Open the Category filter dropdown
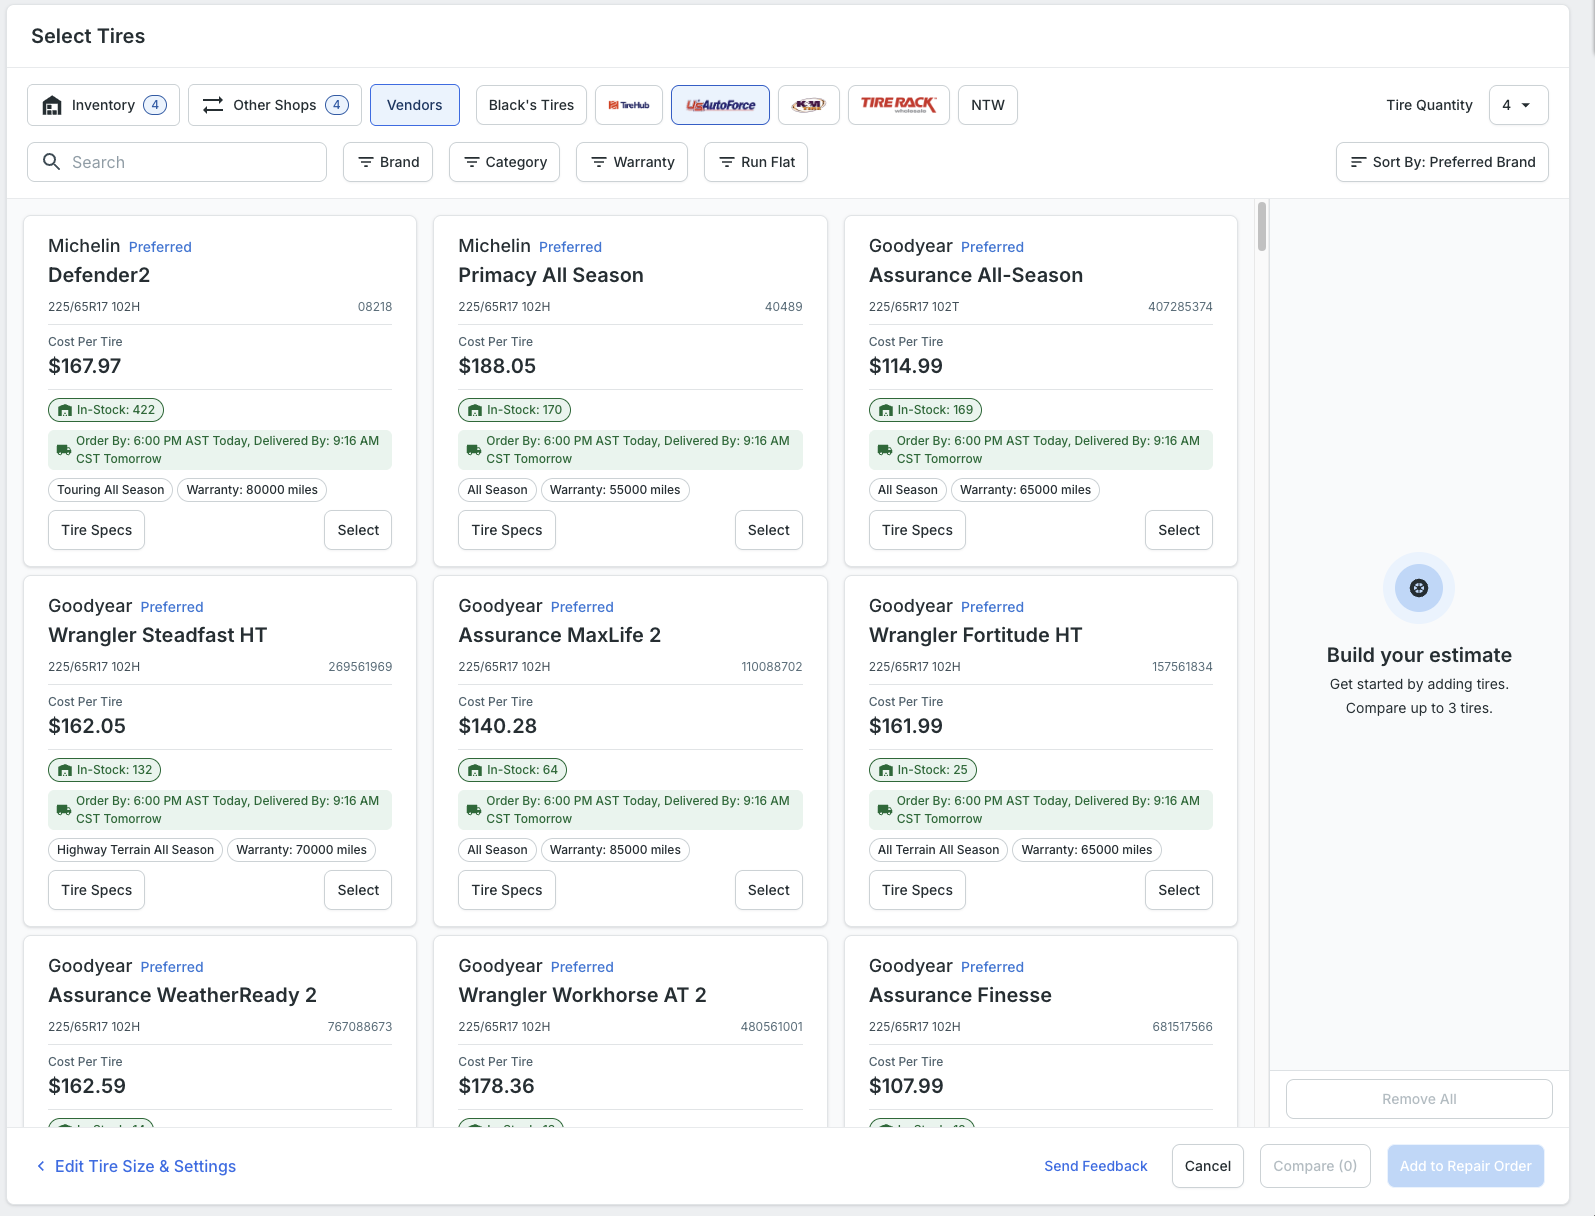The width and height of the screenshot is (1595, 1216). pyautogui.click(x=505, y=162)
